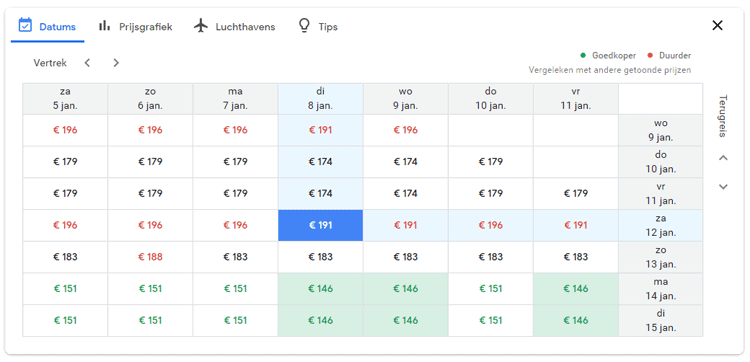This screenshot has height=362, width=750.
Task: Pick € 146 for 11 jan. departure, 14 jan. return
Action: click(x=576, y=289)
